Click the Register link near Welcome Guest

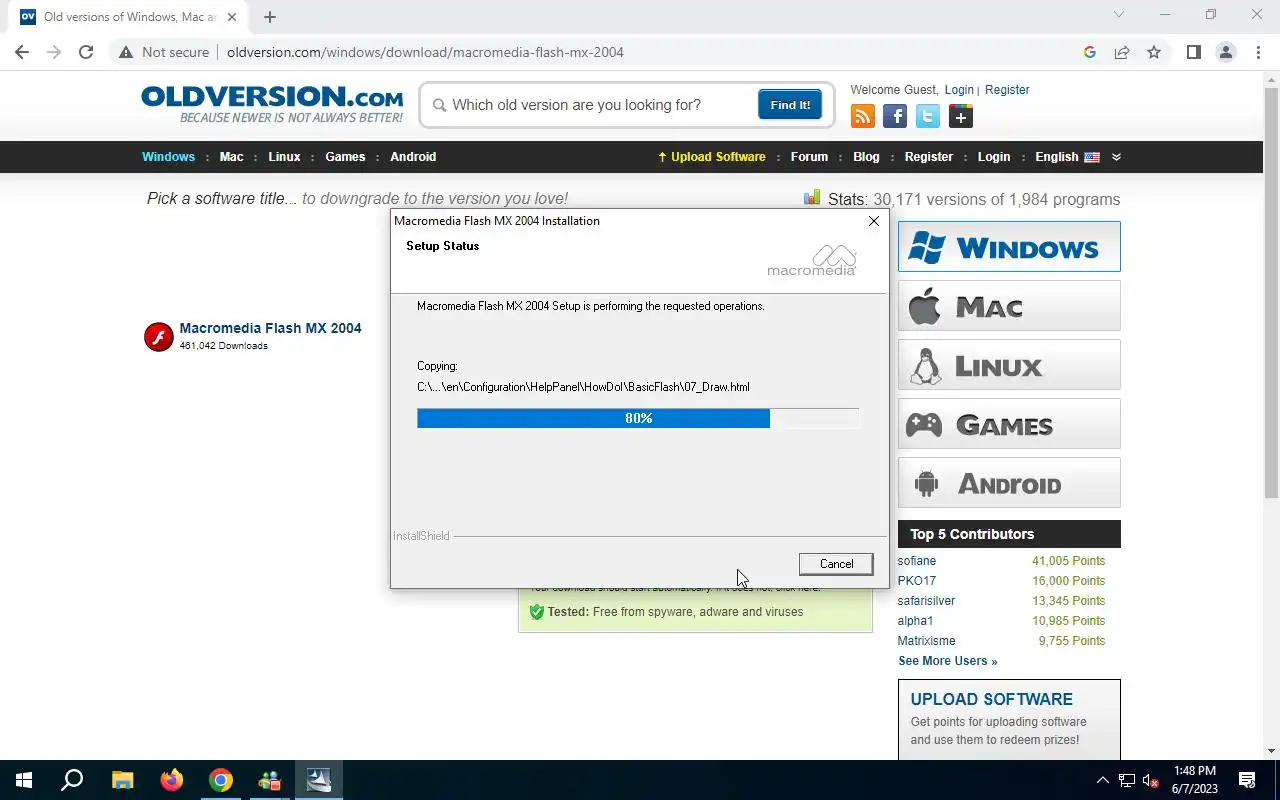[1007, 90]
